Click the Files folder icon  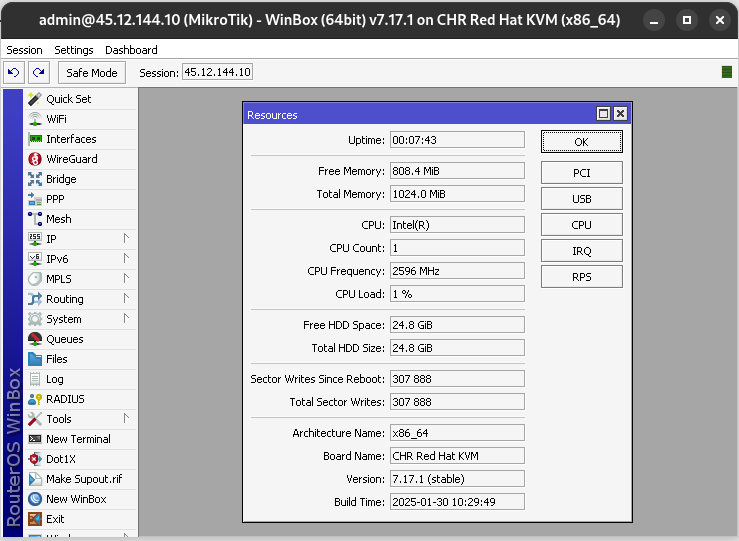point(35,359)
